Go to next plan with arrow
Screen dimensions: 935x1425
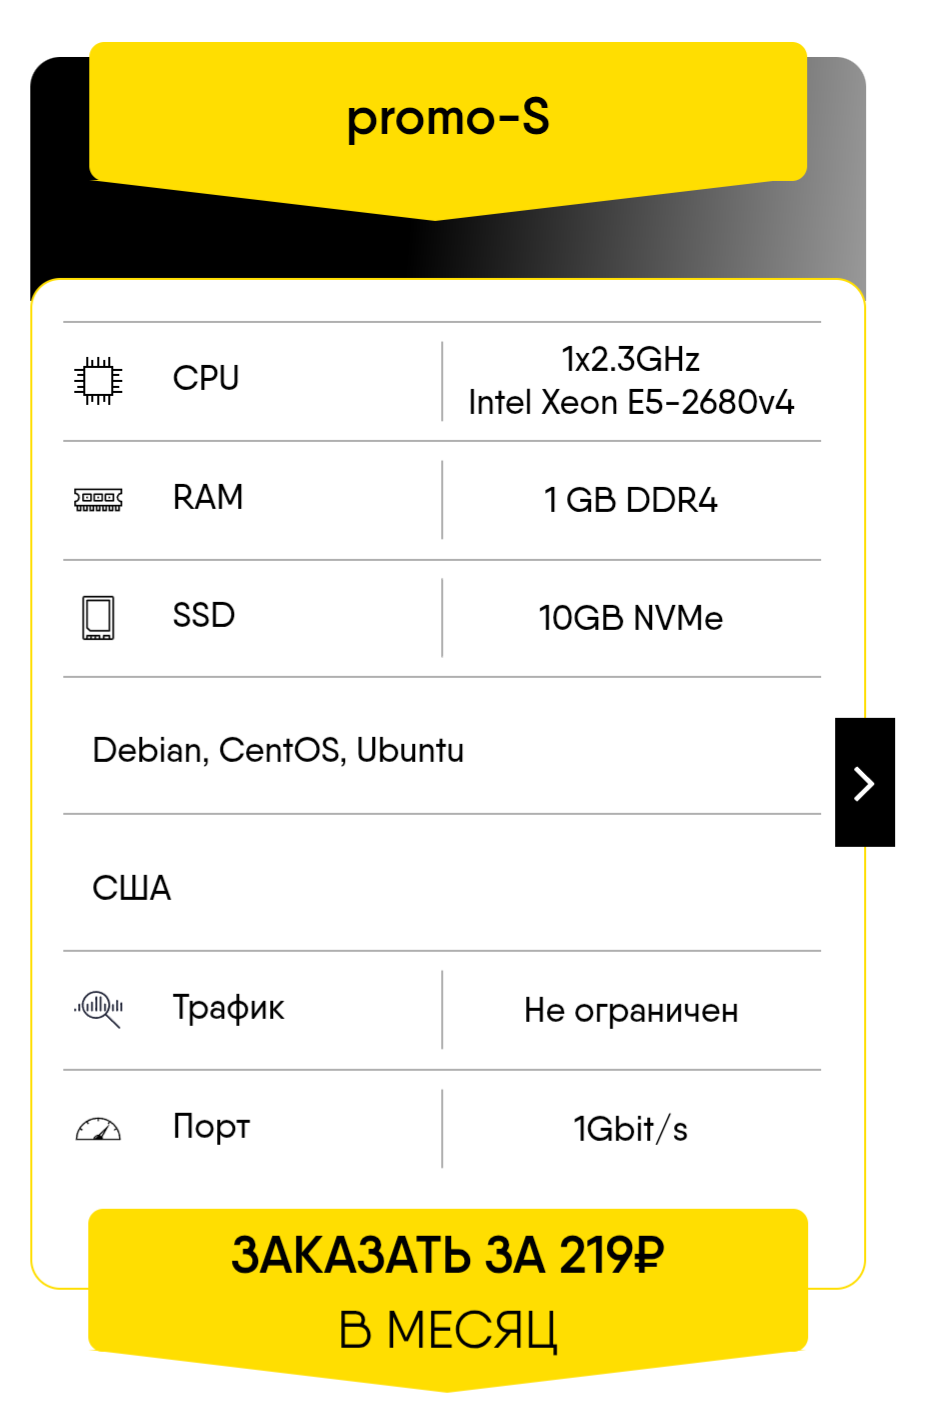tap(865, 782)
